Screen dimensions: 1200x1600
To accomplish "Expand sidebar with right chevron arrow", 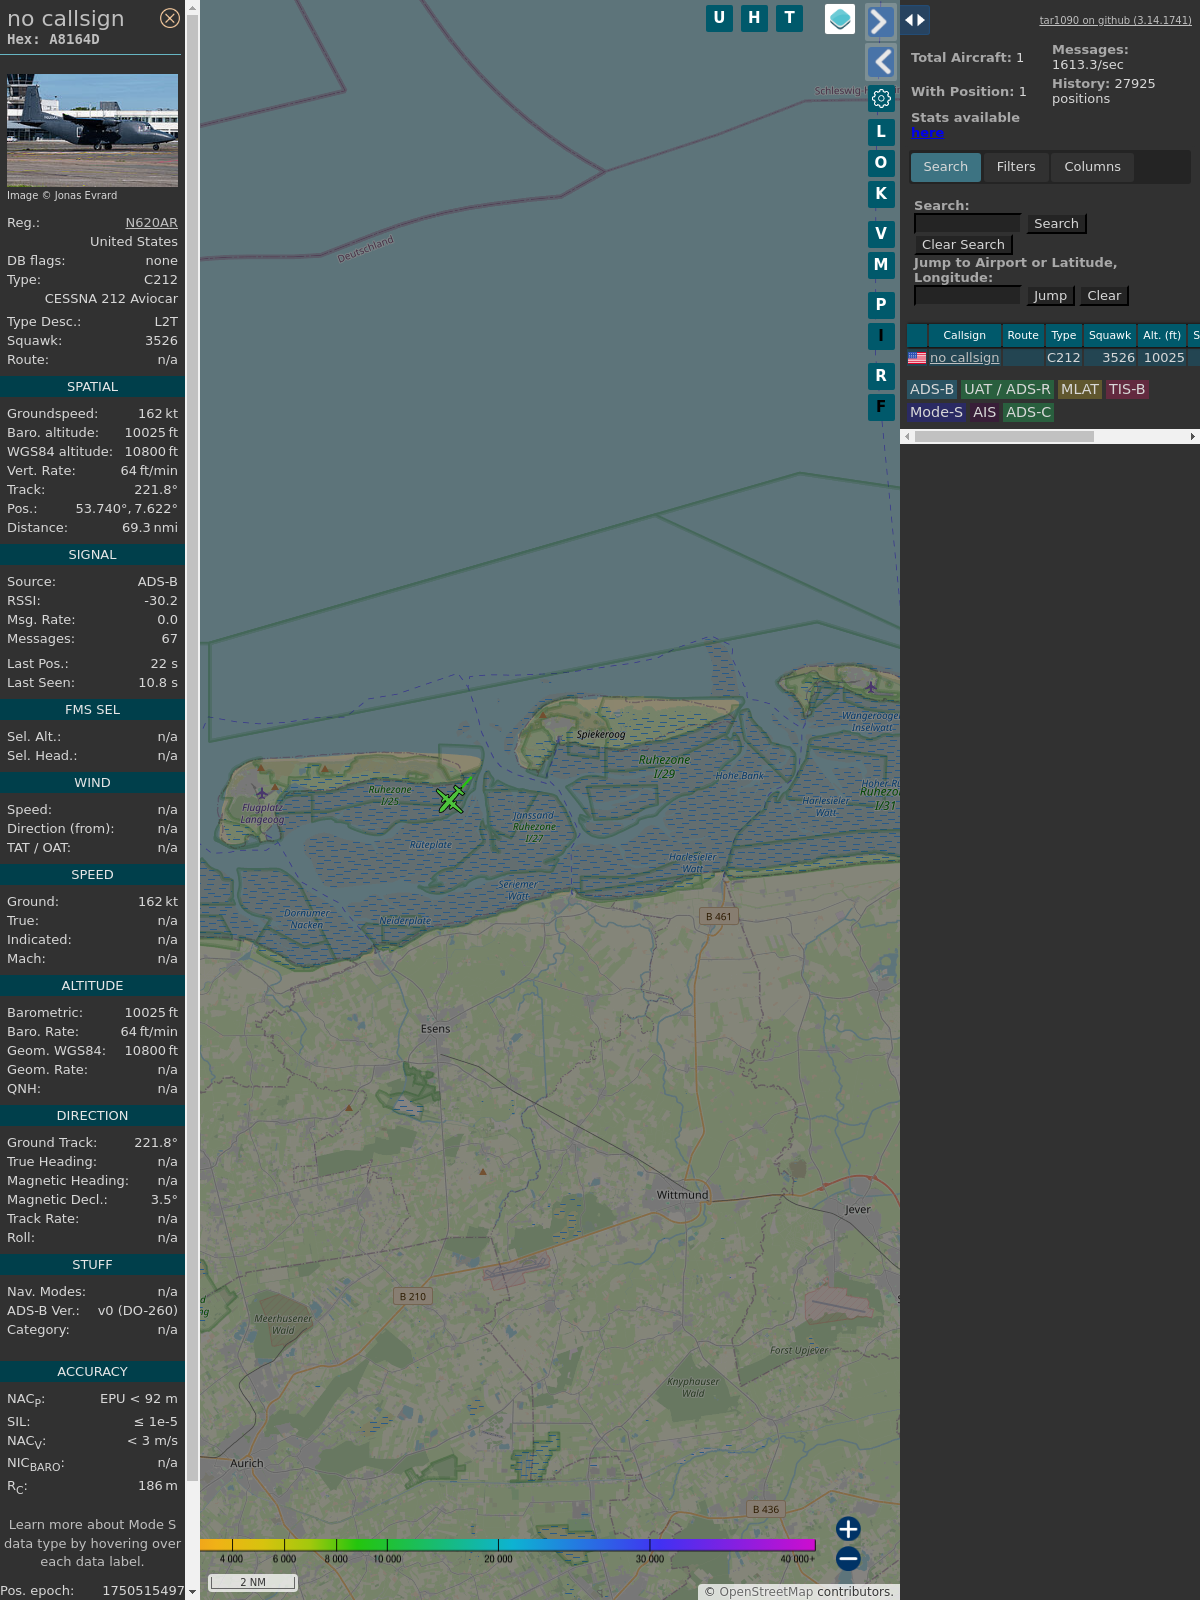I will pos(880,22).
